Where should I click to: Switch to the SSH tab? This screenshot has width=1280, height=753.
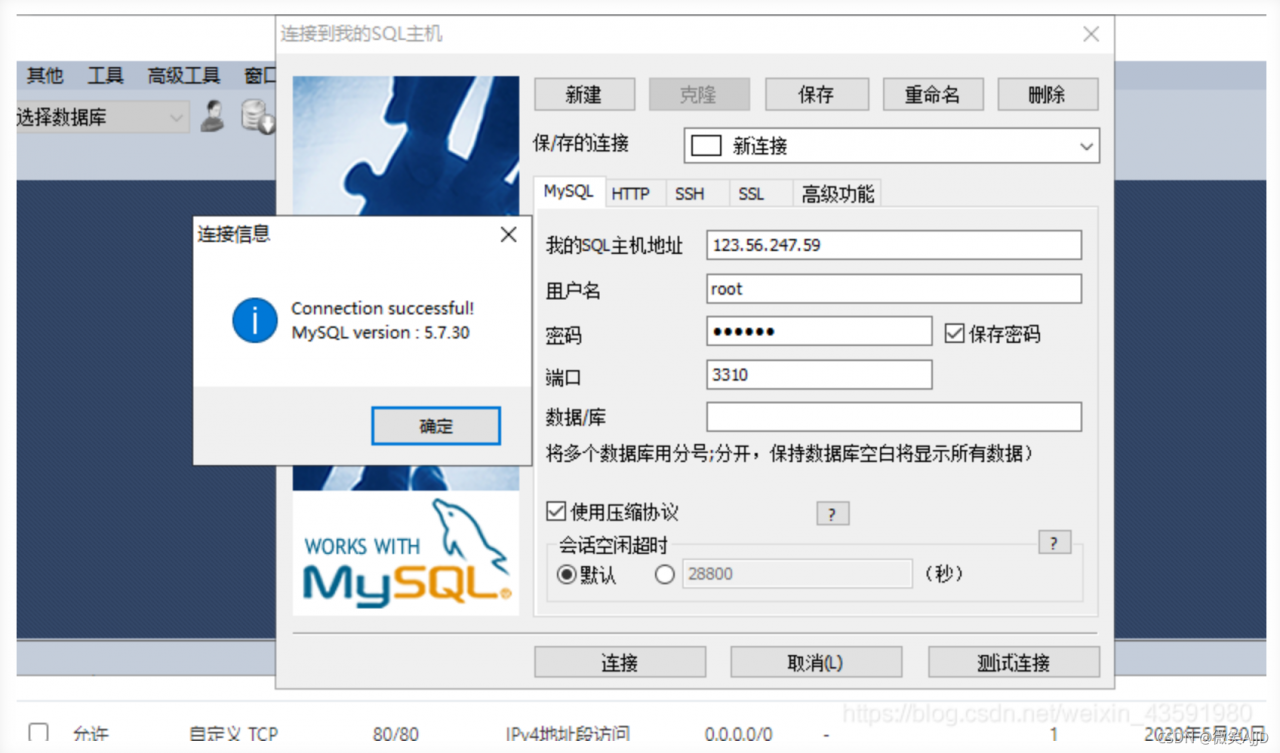689,194
